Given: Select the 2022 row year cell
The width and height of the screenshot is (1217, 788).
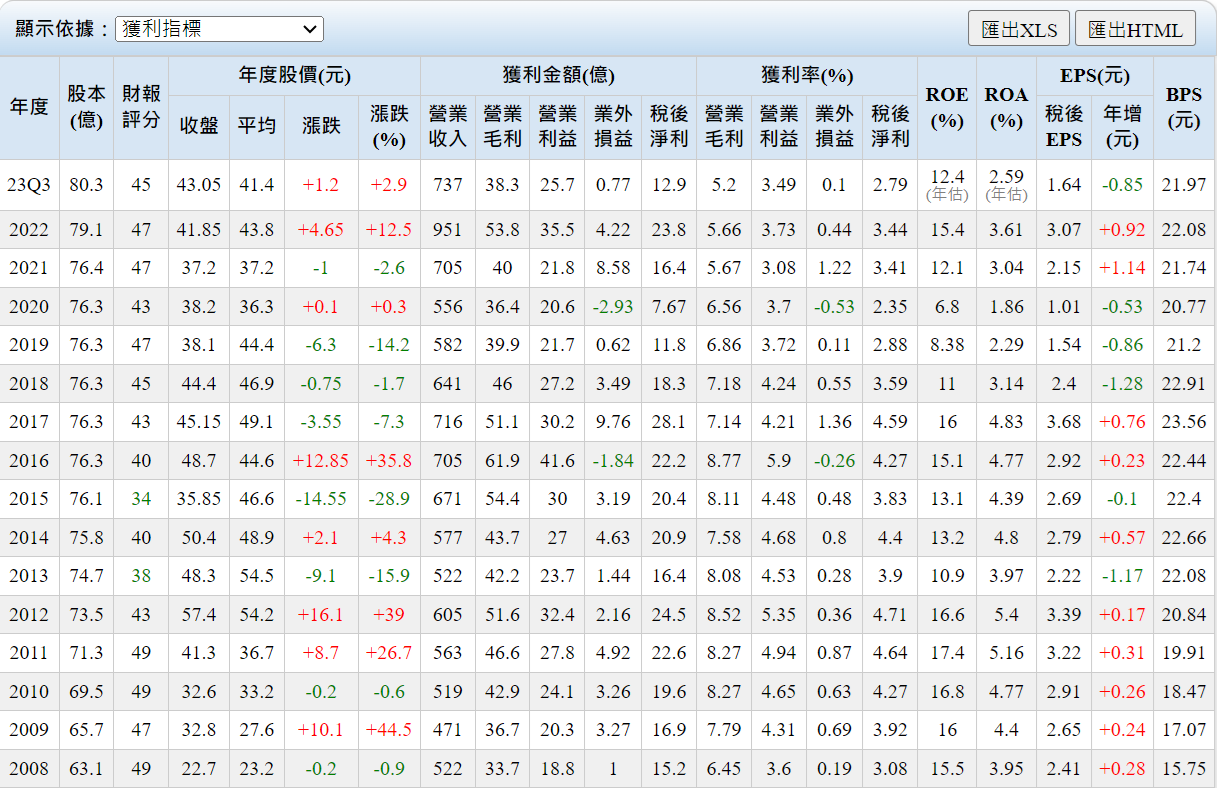Looking at the screenshot, I should 29,230.
